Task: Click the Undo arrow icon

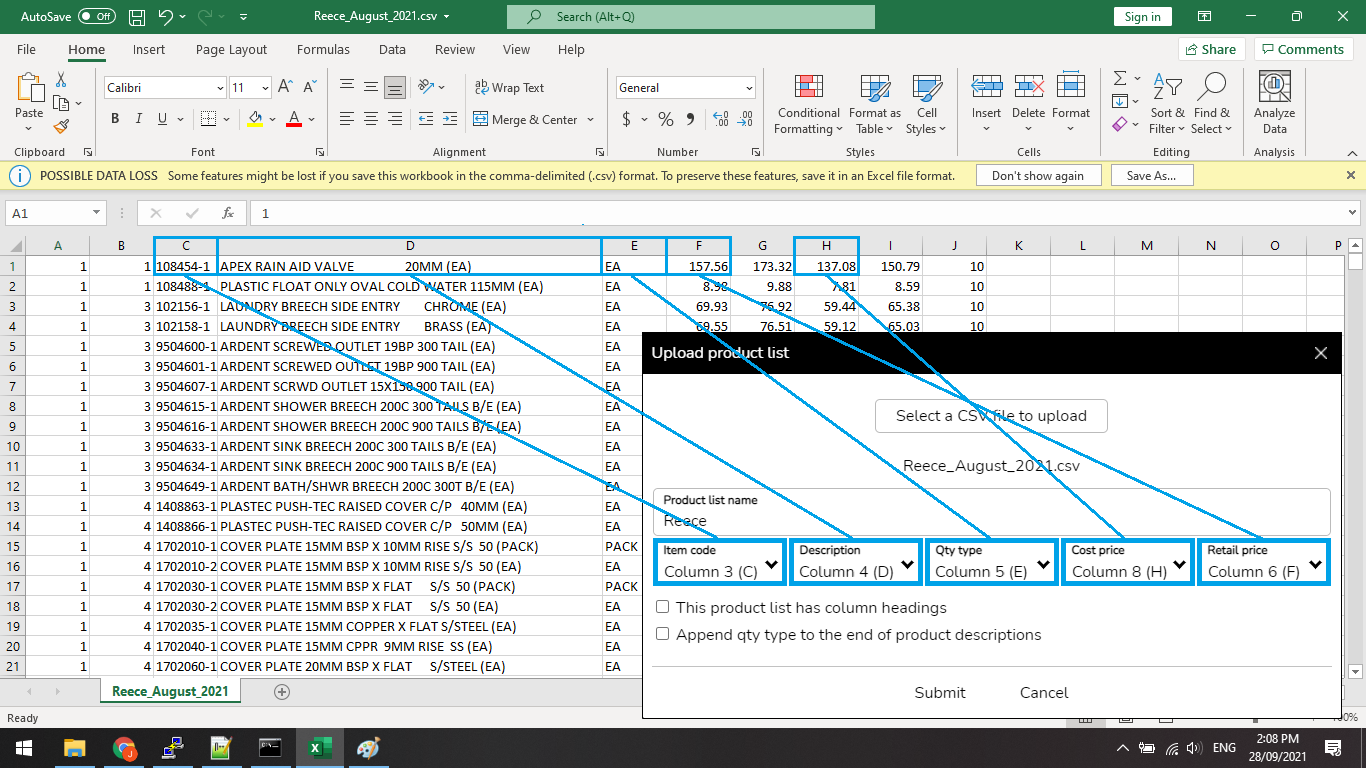Action: pyautogui.click(x=166, y=17)
